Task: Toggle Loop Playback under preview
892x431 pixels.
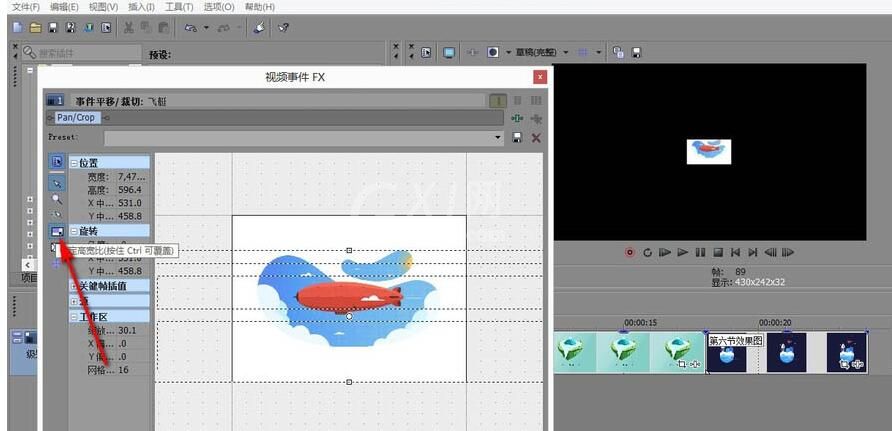Action: [647, 252]
